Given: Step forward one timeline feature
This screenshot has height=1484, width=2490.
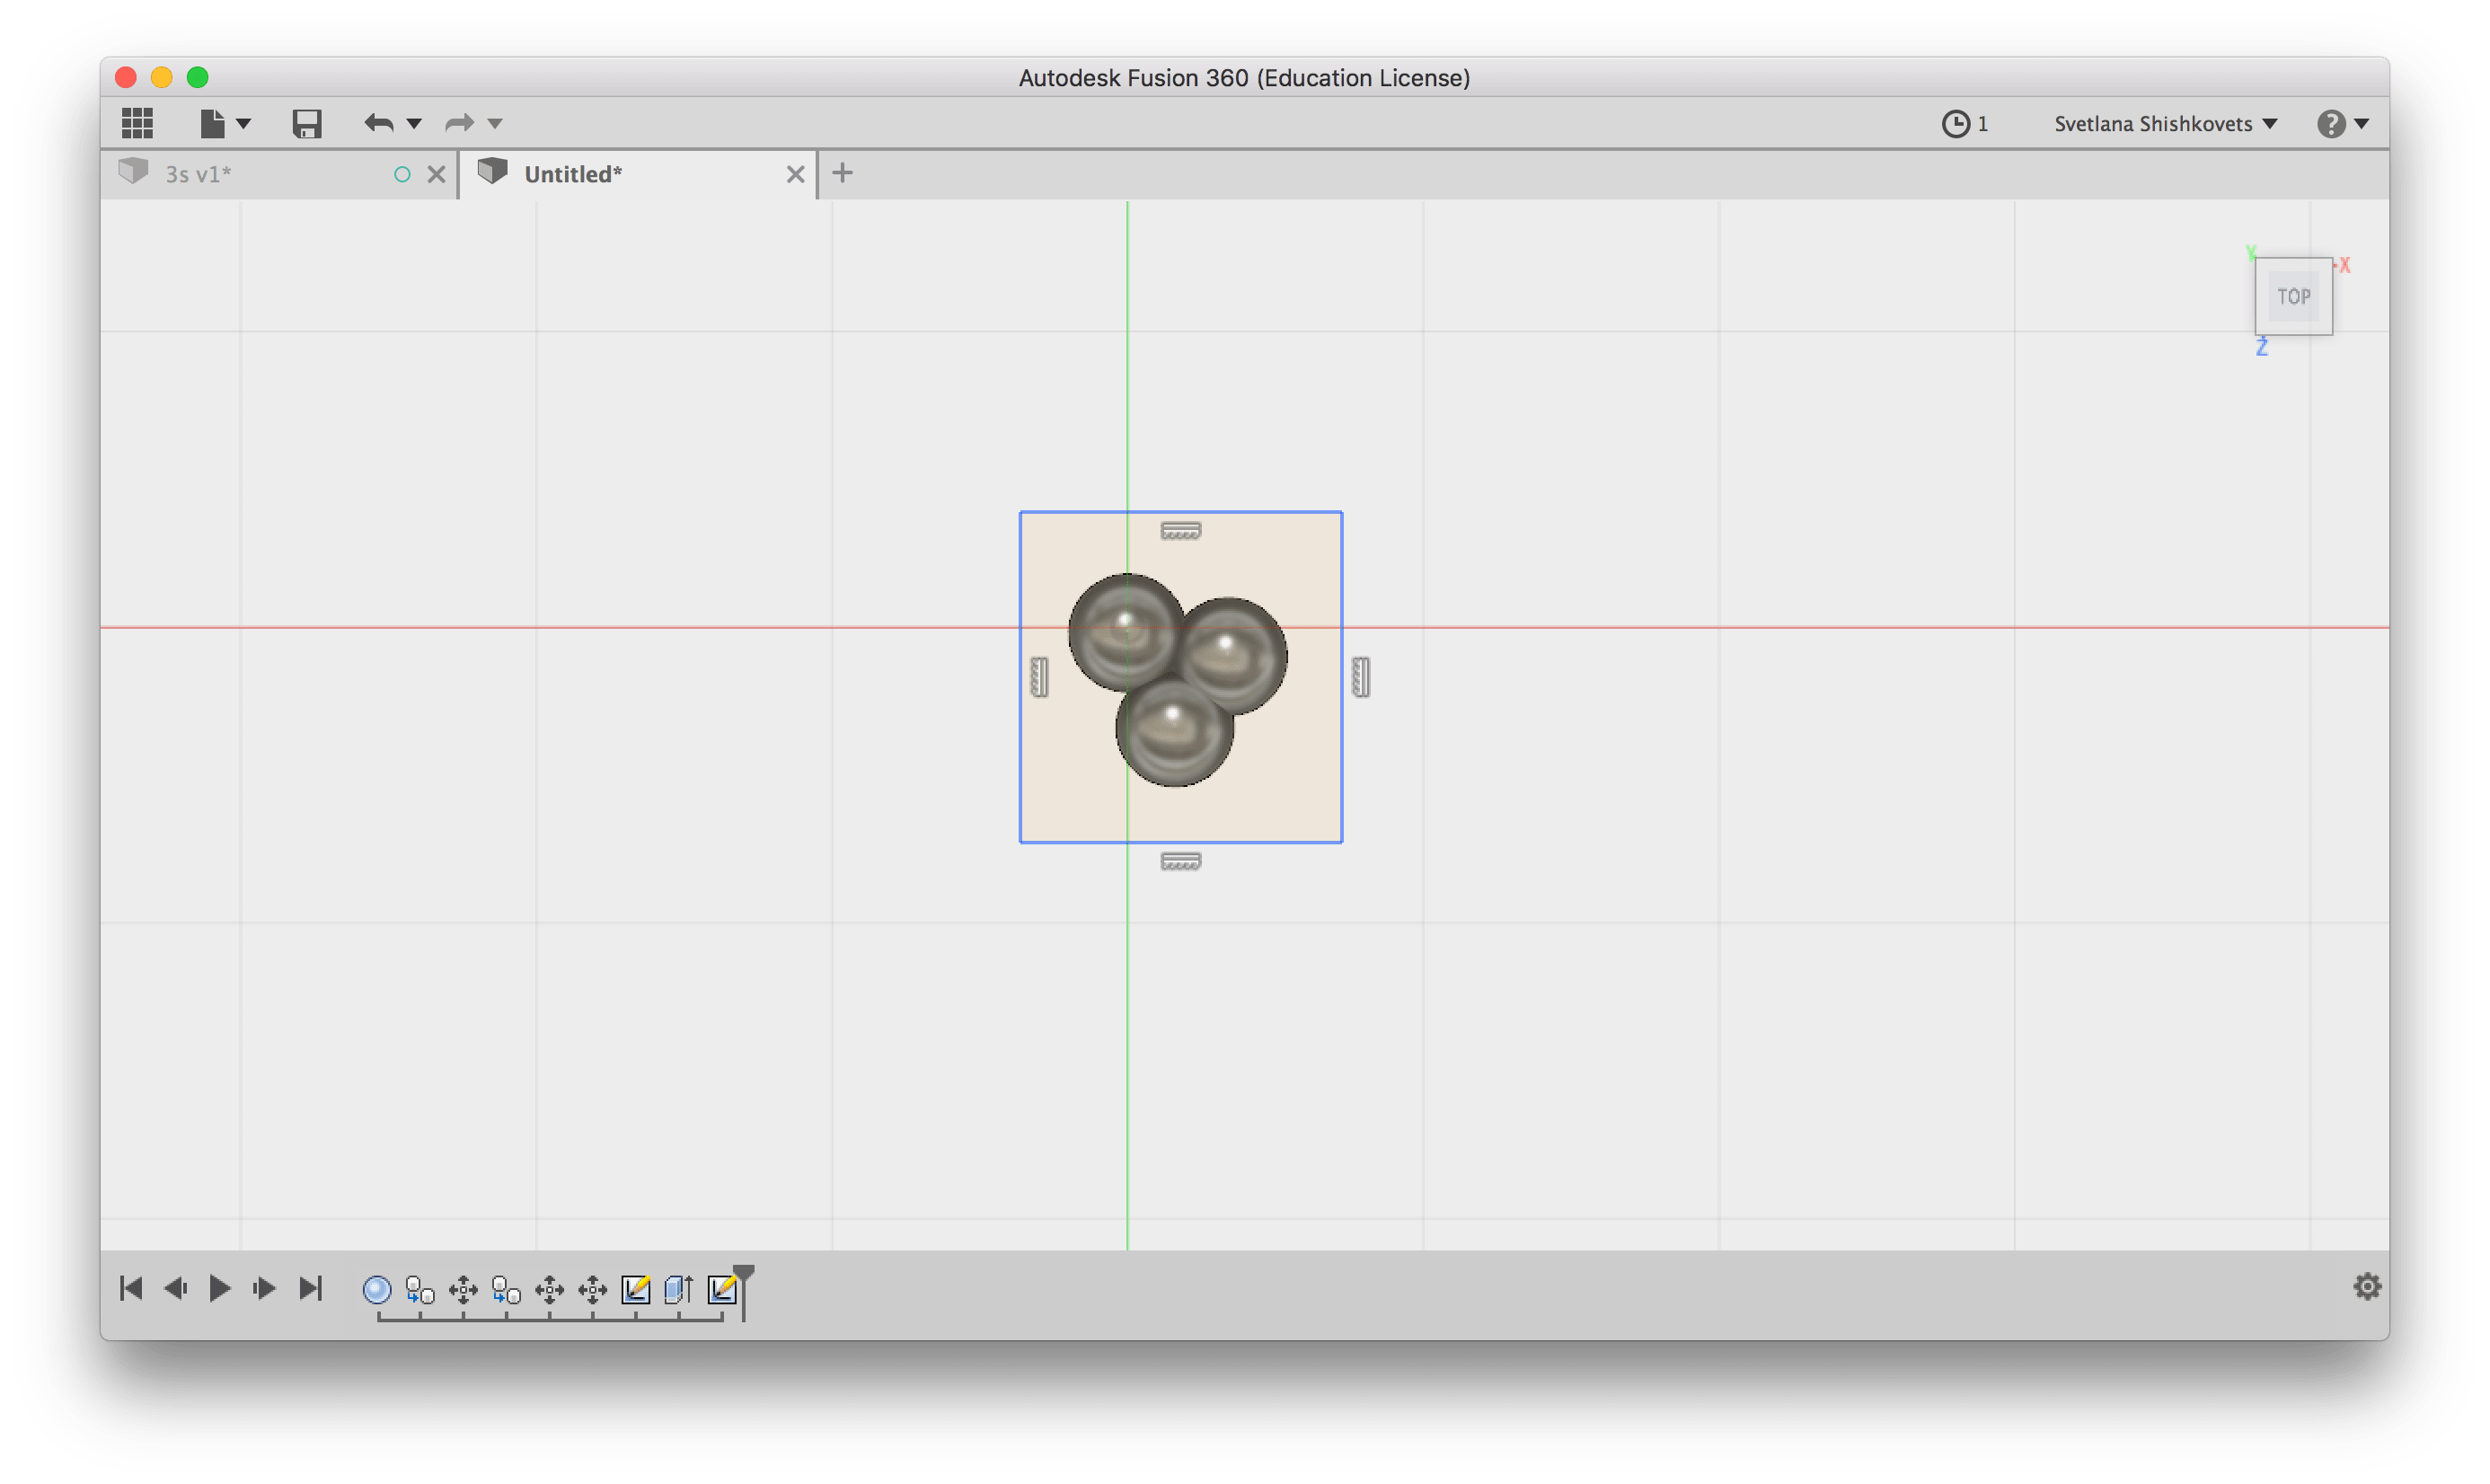Looking at the screenshot, I should click(x=264, y=1288).
